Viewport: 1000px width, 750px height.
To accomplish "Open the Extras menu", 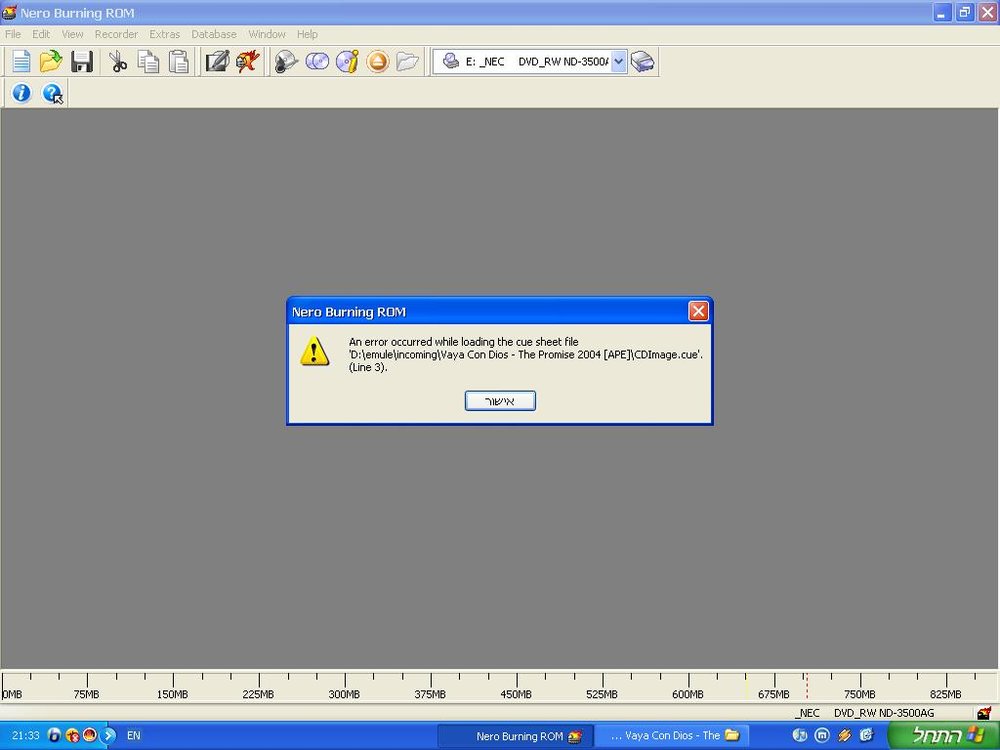I will coord(165,34).
